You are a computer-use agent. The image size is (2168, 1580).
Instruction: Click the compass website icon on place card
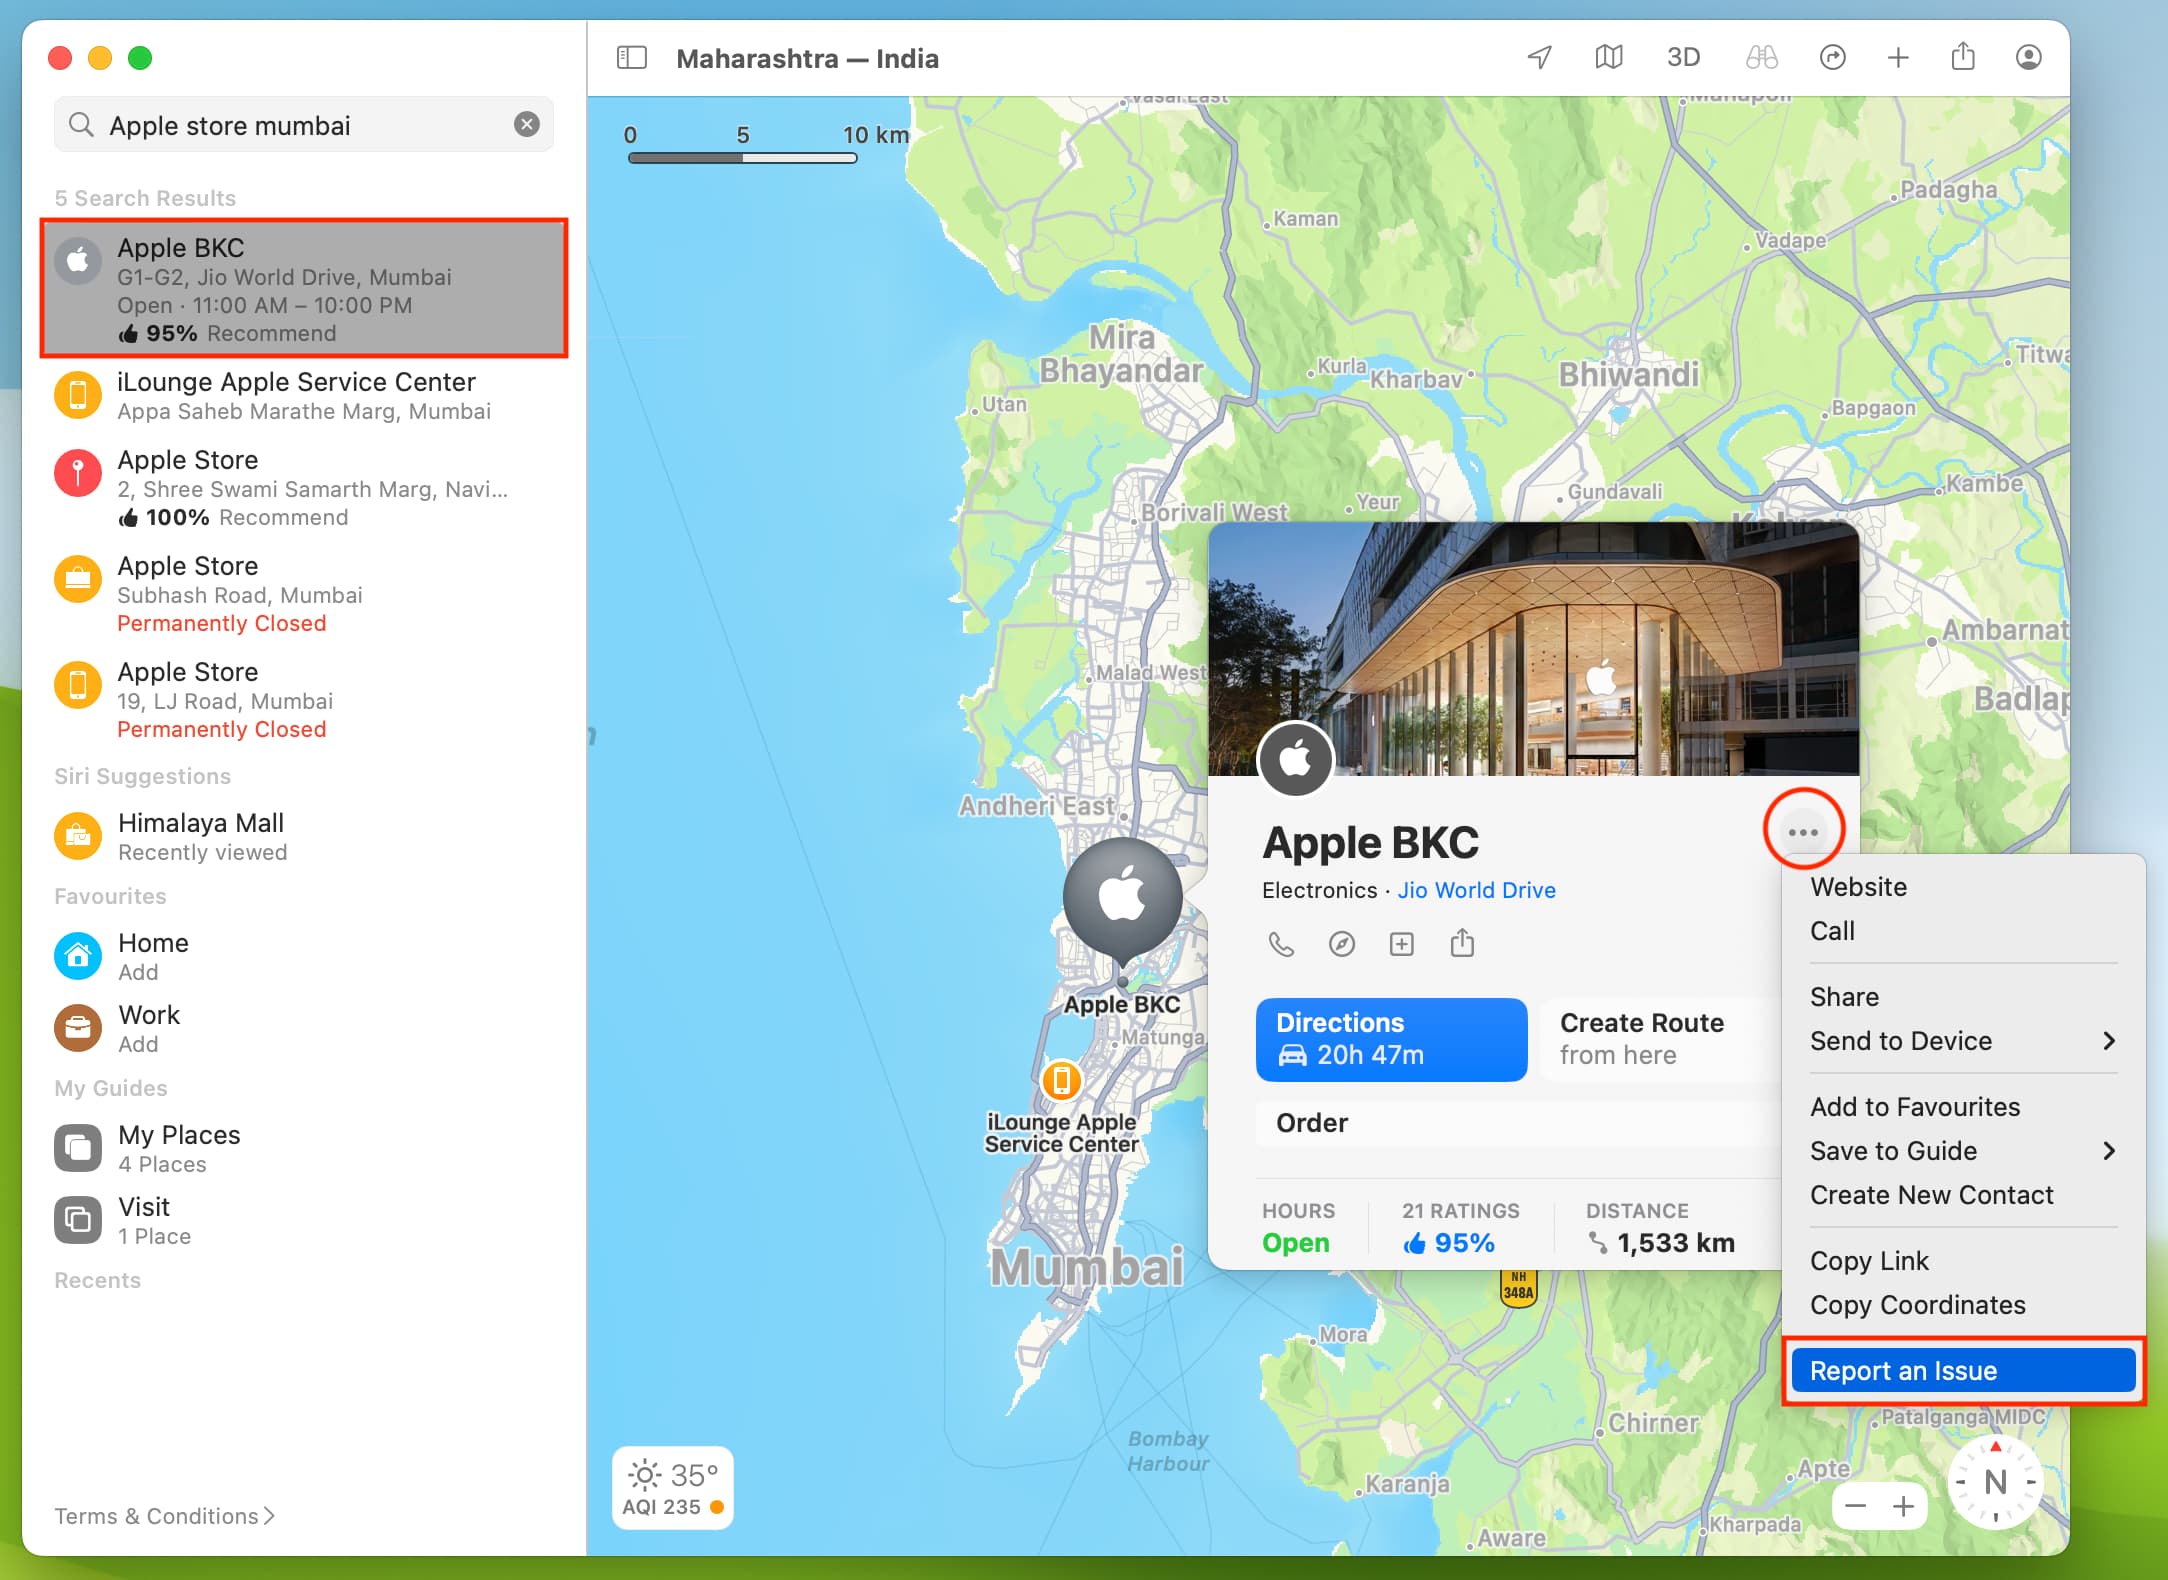point(1341,943)
